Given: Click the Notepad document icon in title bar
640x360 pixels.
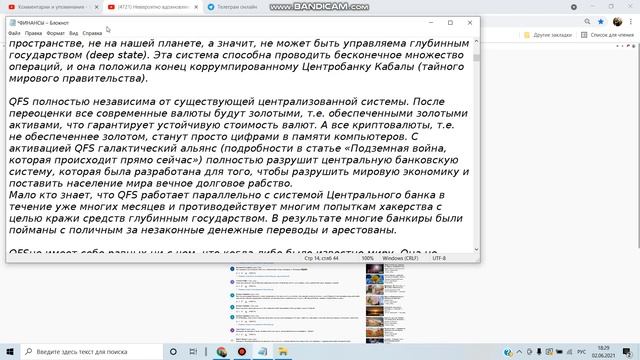Looking at the screenshot, I should 13,23.
